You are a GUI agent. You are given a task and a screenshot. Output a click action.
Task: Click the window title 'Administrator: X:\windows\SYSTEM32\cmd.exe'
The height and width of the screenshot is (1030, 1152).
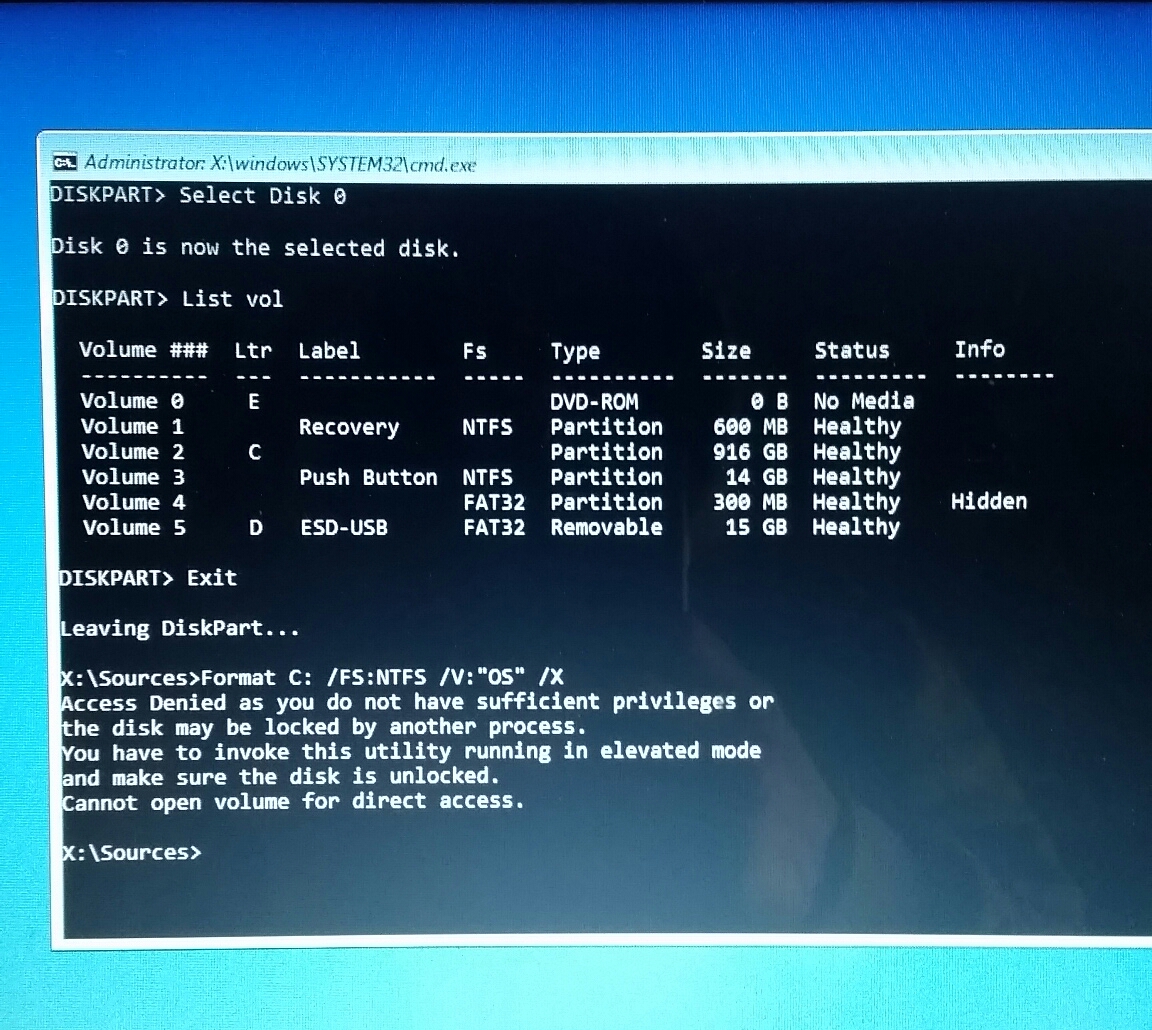pyautogui.click(x=280, y=163)
